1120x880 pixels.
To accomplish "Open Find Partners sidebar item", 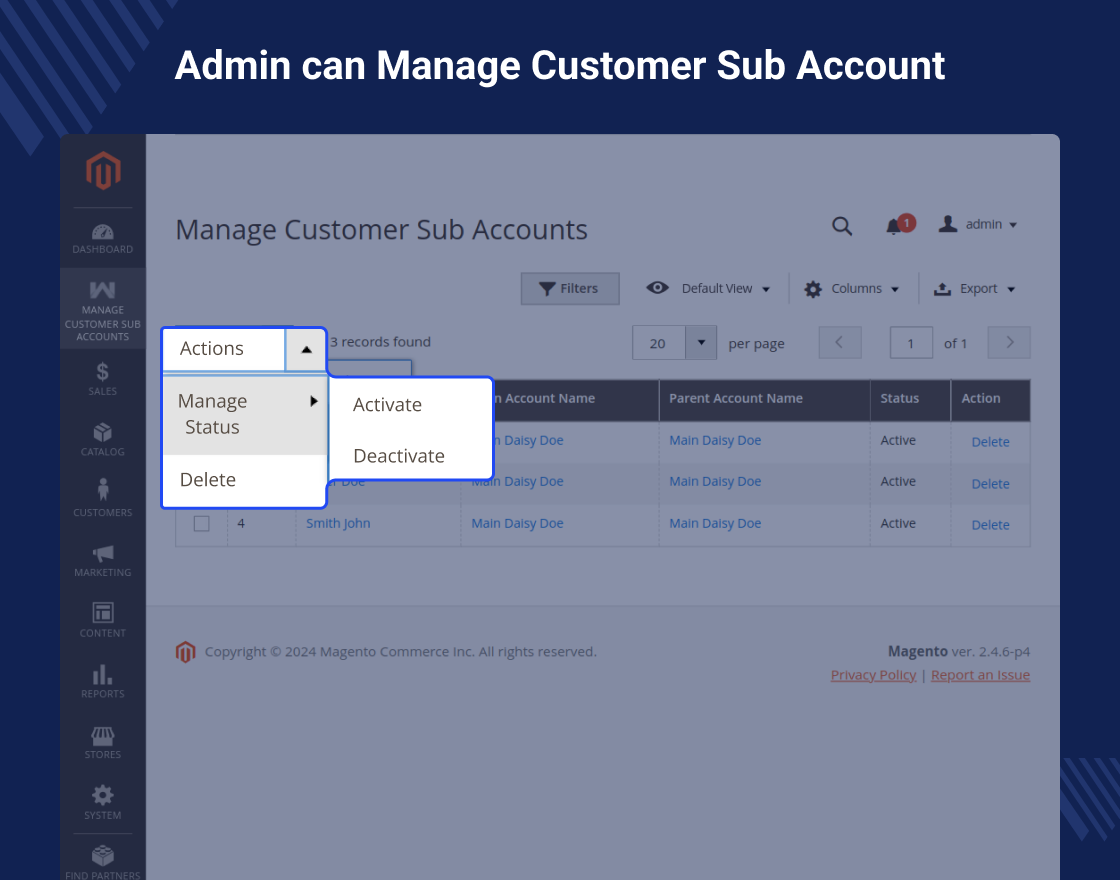I will pyautogui.click(x=103, y=861).
